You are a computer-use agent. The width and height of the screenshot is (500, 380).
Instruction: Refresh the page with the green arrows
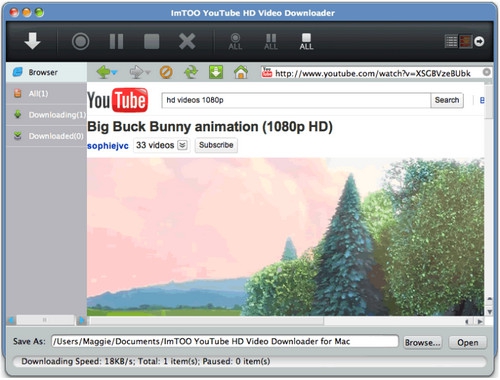[191, 72]
